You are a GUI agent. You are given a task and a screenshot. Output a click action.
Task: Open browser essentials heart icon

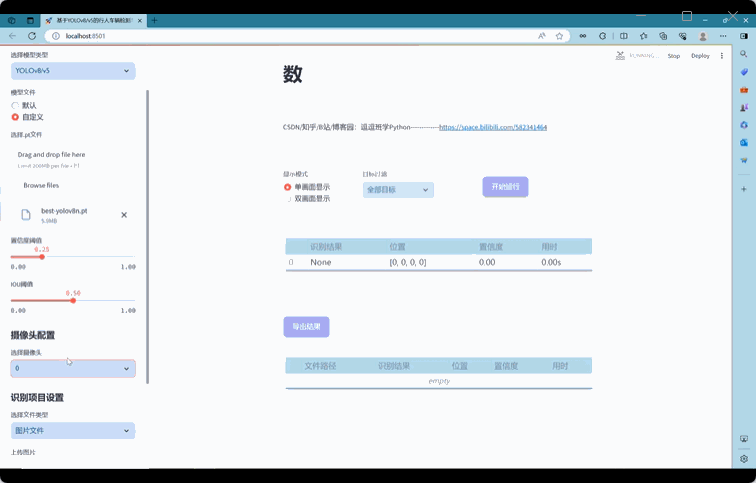(682, 36)
